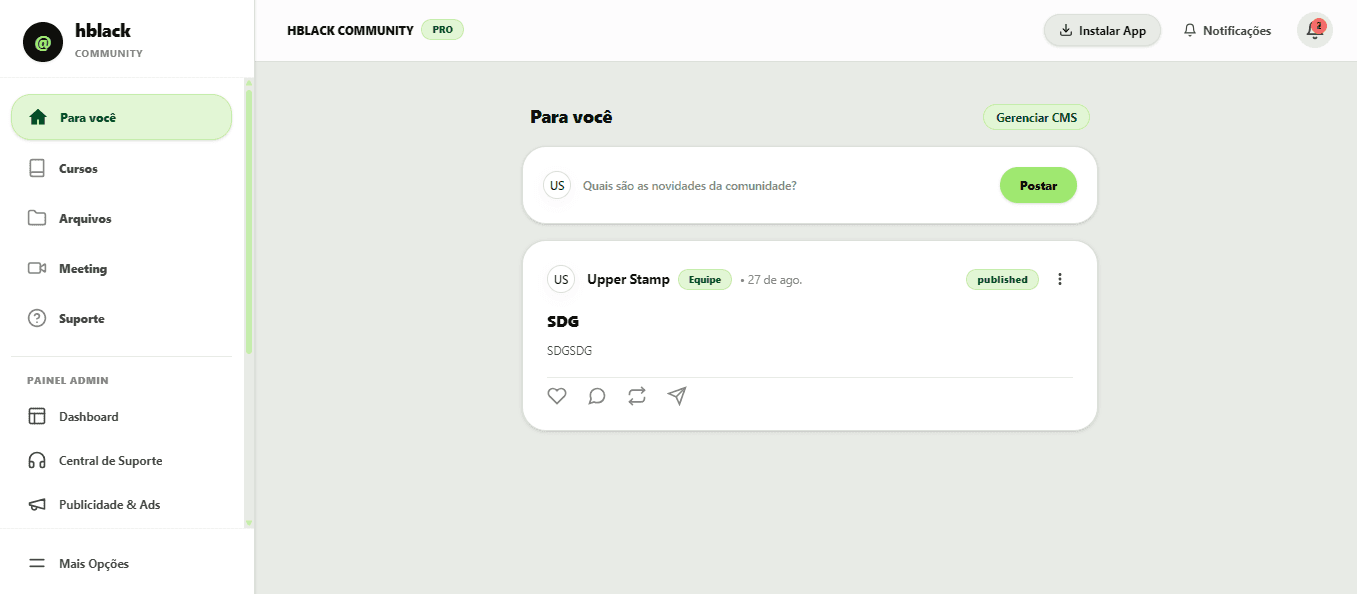The width and height of the screenshot is (1357, 594).
Task: Click the hblack community logo avatar
Action: pos(43,42)
